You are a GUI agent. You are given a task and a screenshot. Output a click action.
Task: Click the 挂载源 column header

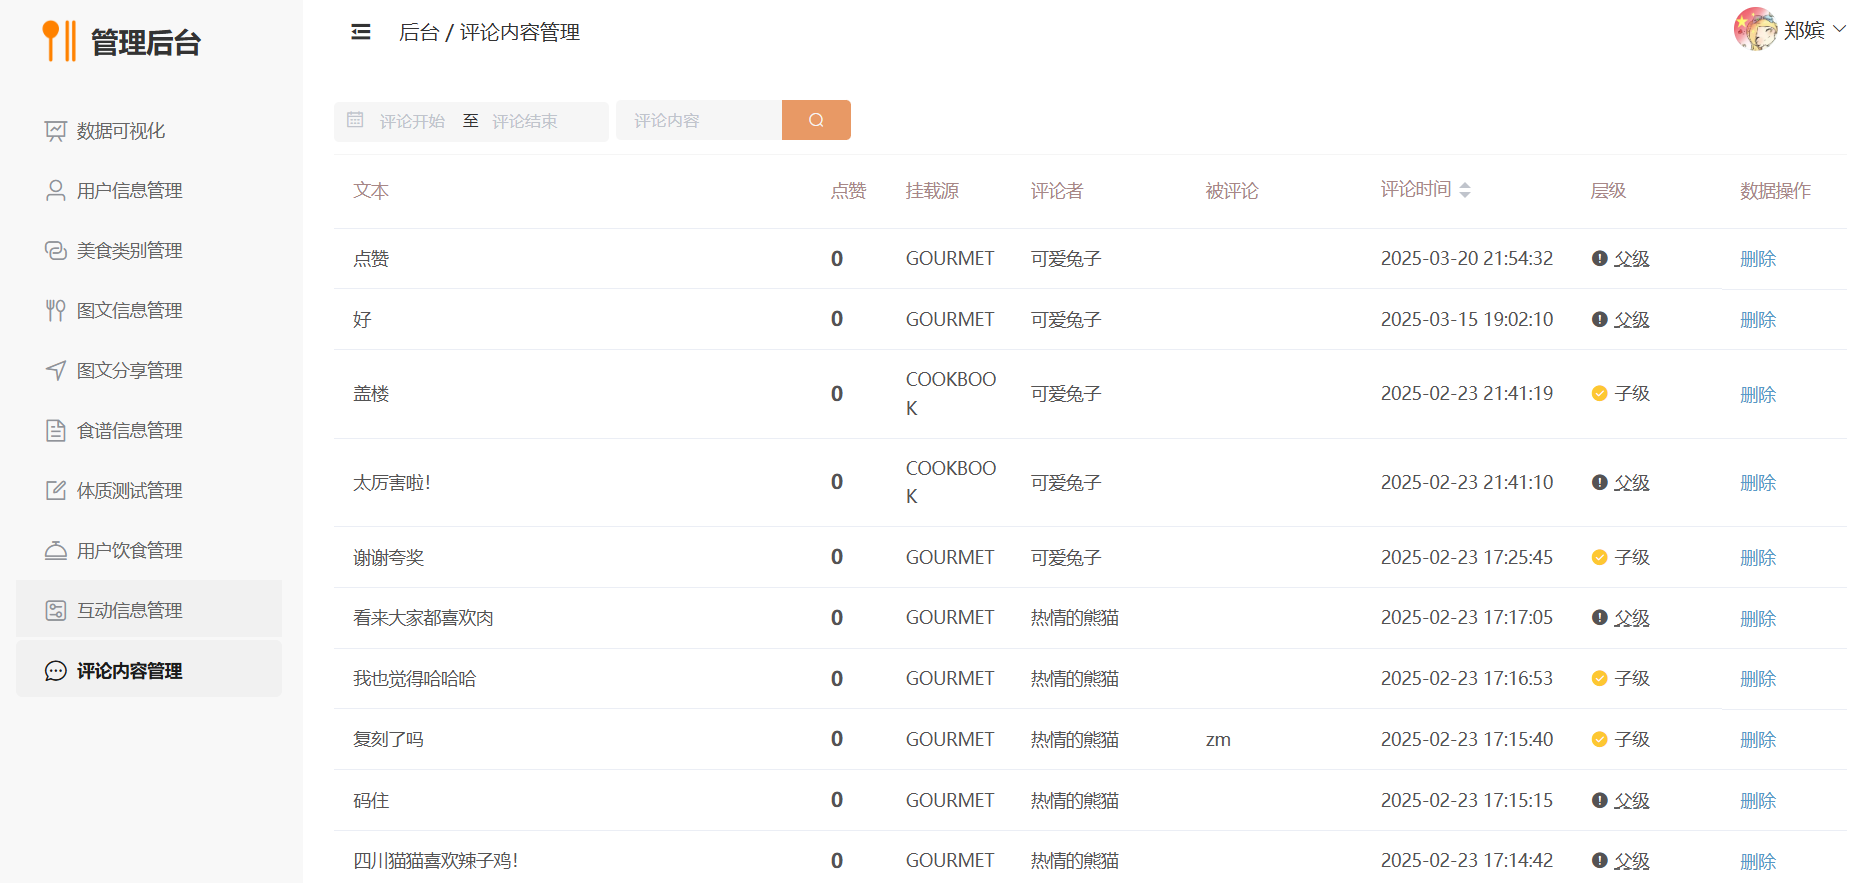(932, 191)
